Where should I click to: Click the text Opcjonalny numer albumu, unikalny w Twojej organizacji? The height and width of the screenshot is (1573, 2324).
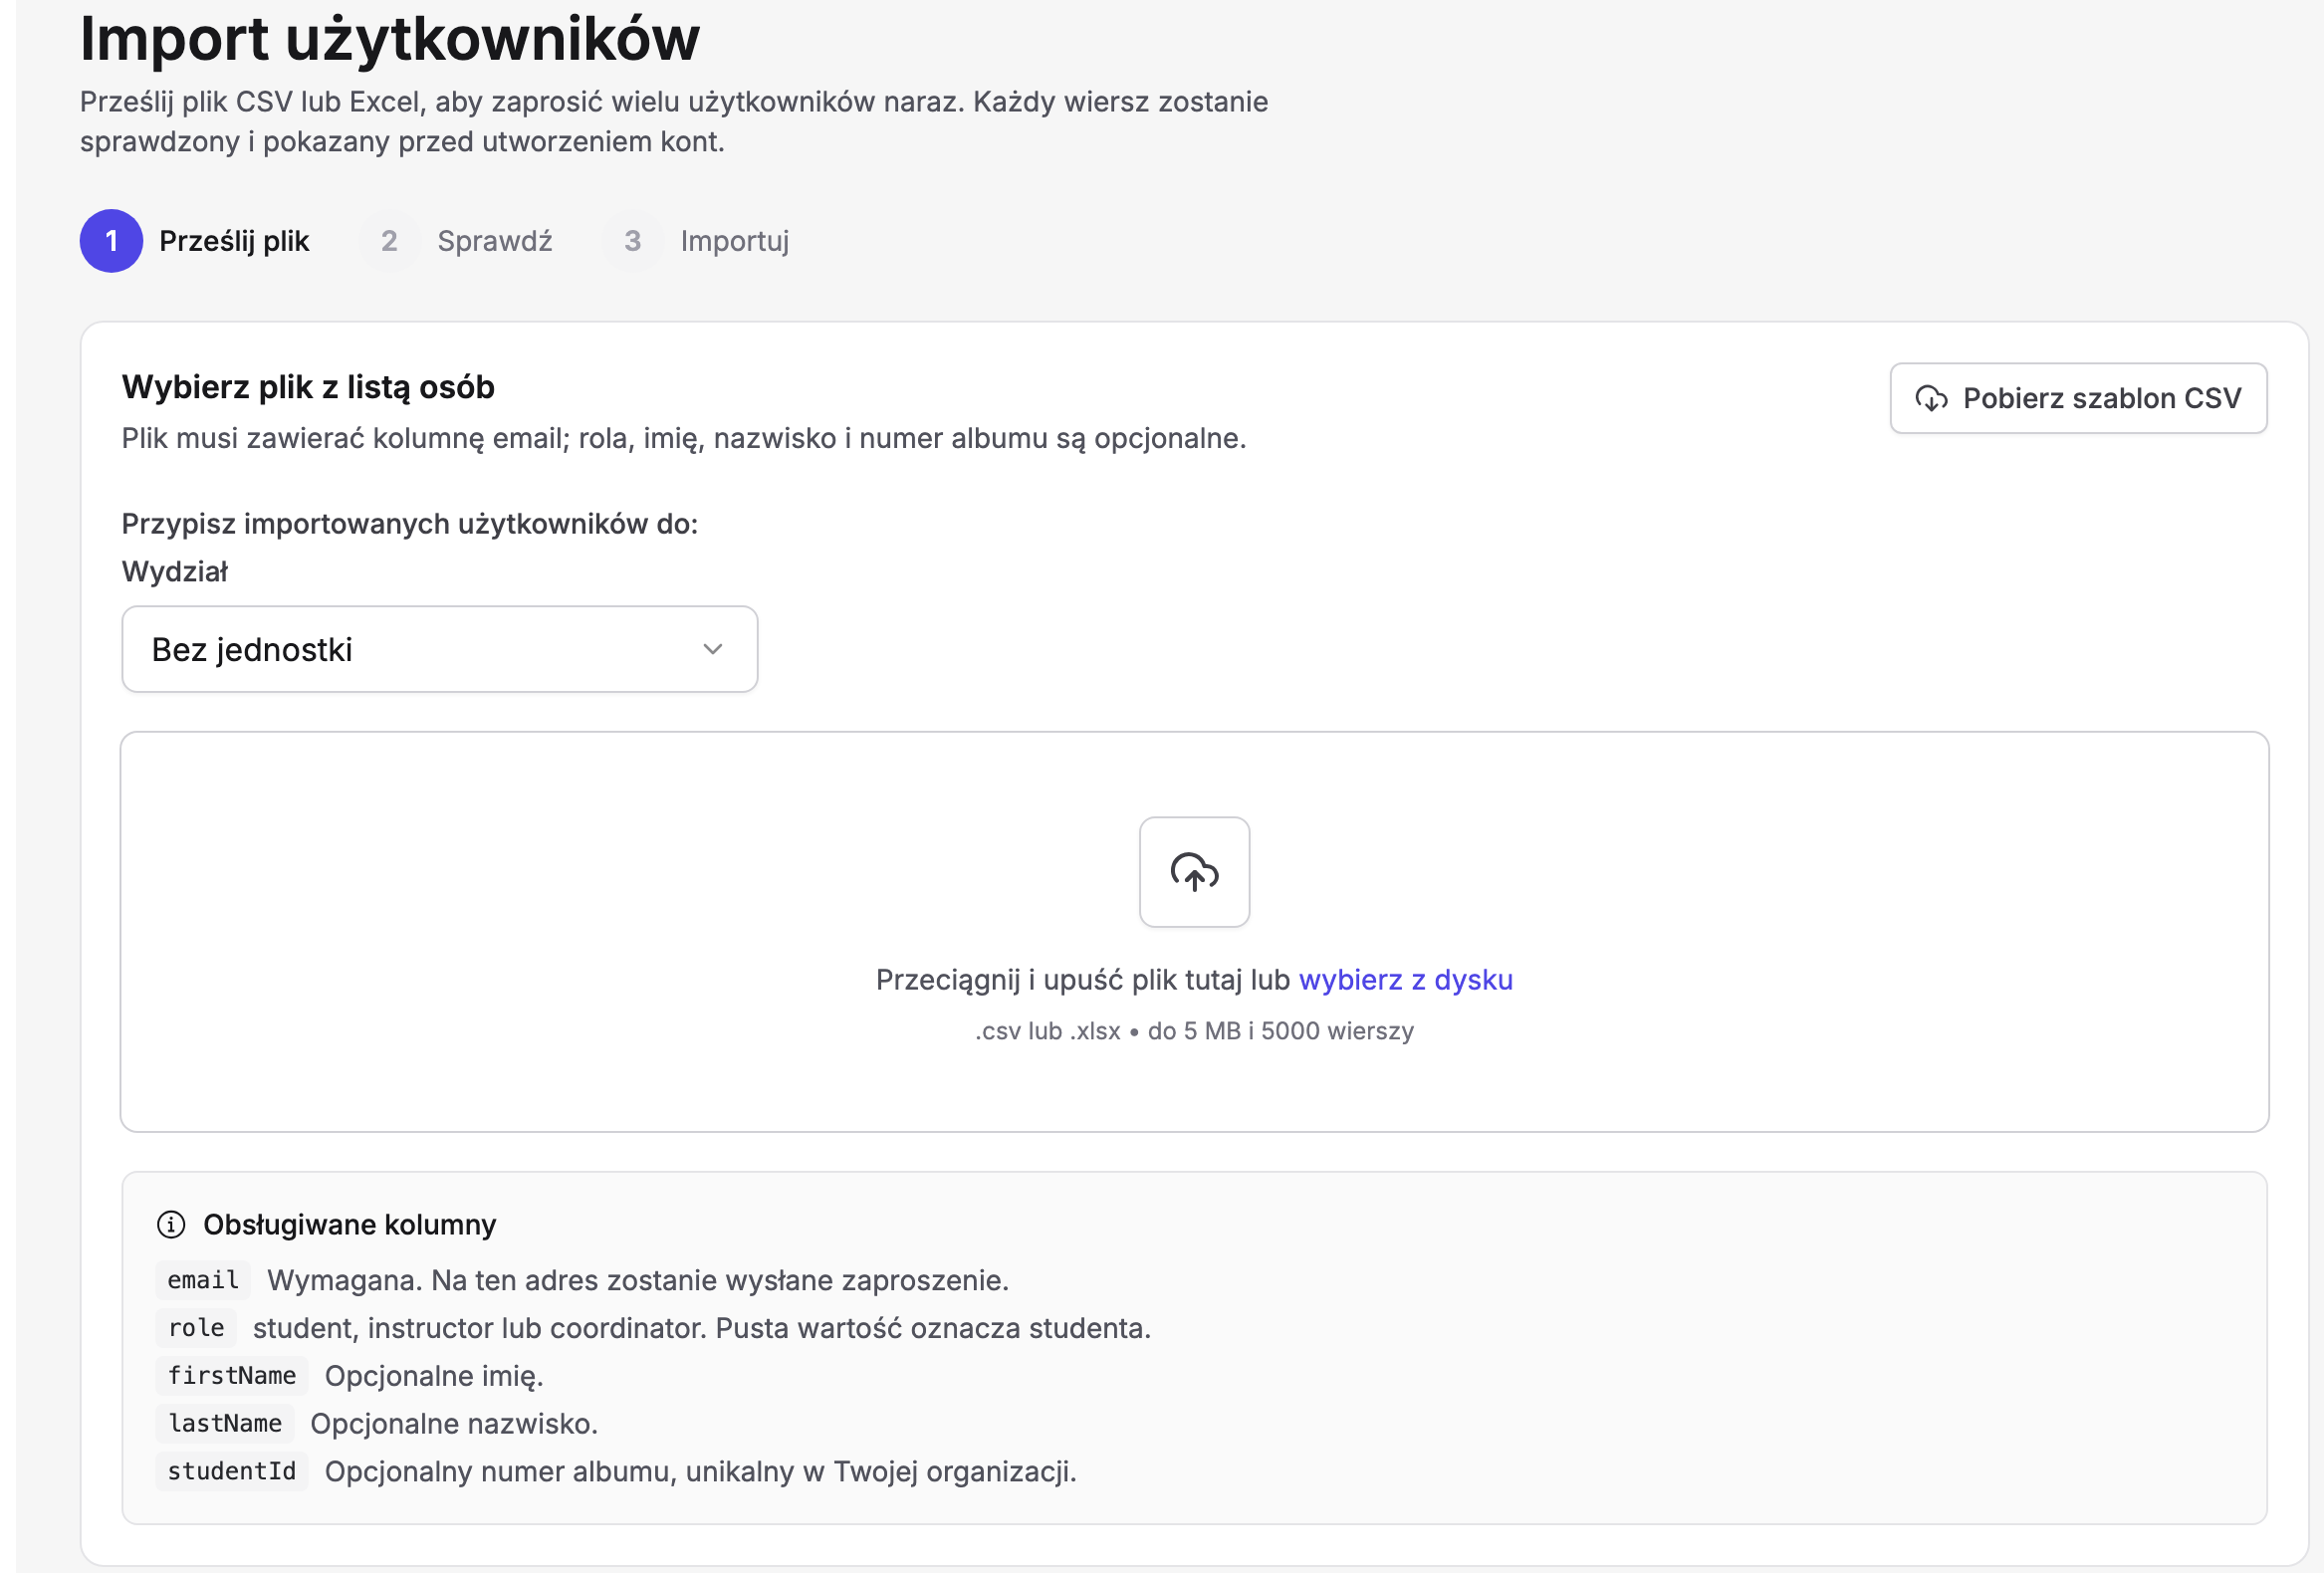coord(701,1472)
